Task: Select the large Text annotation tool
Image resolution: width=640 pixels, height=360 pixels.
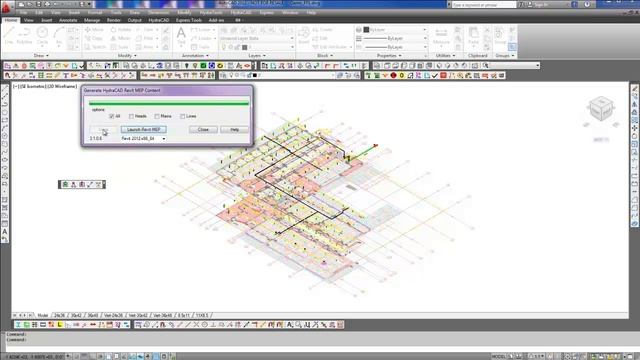Action: tap(181, 36)
